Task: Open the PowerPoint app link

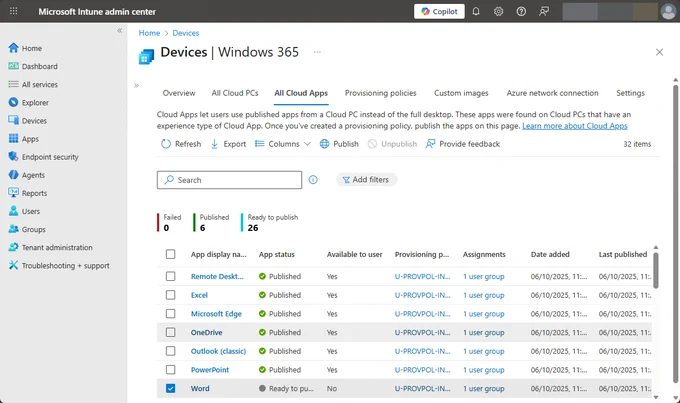Action: (x=210, y=370)
